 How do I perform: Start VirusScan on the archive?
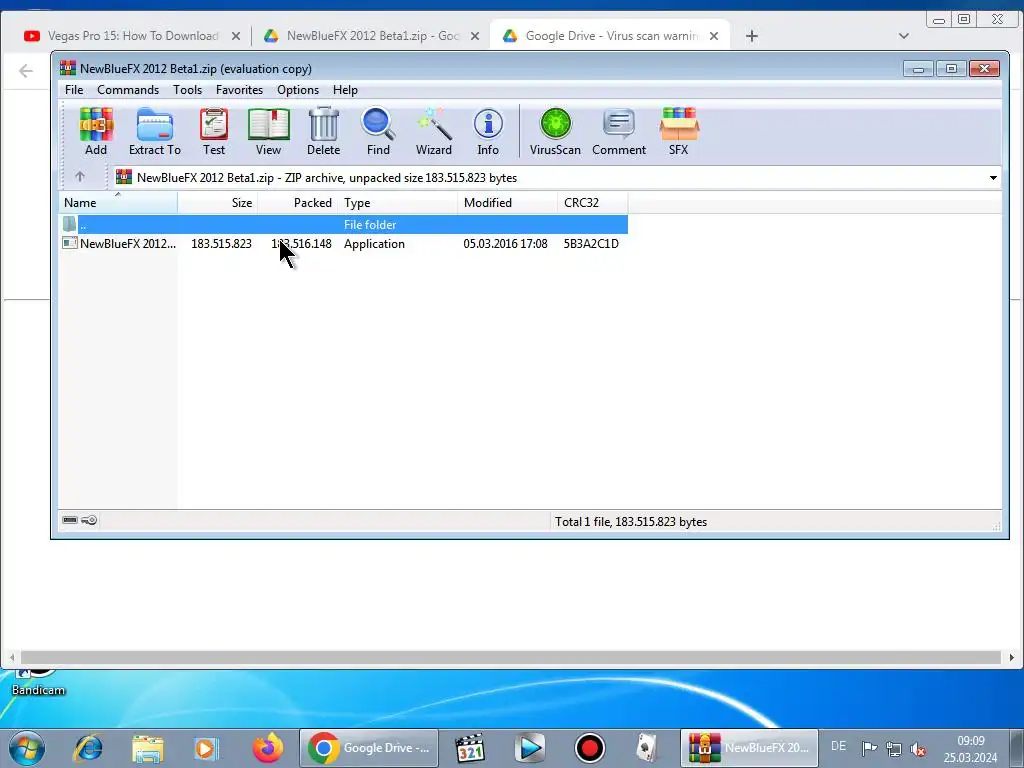coord(555,131)
